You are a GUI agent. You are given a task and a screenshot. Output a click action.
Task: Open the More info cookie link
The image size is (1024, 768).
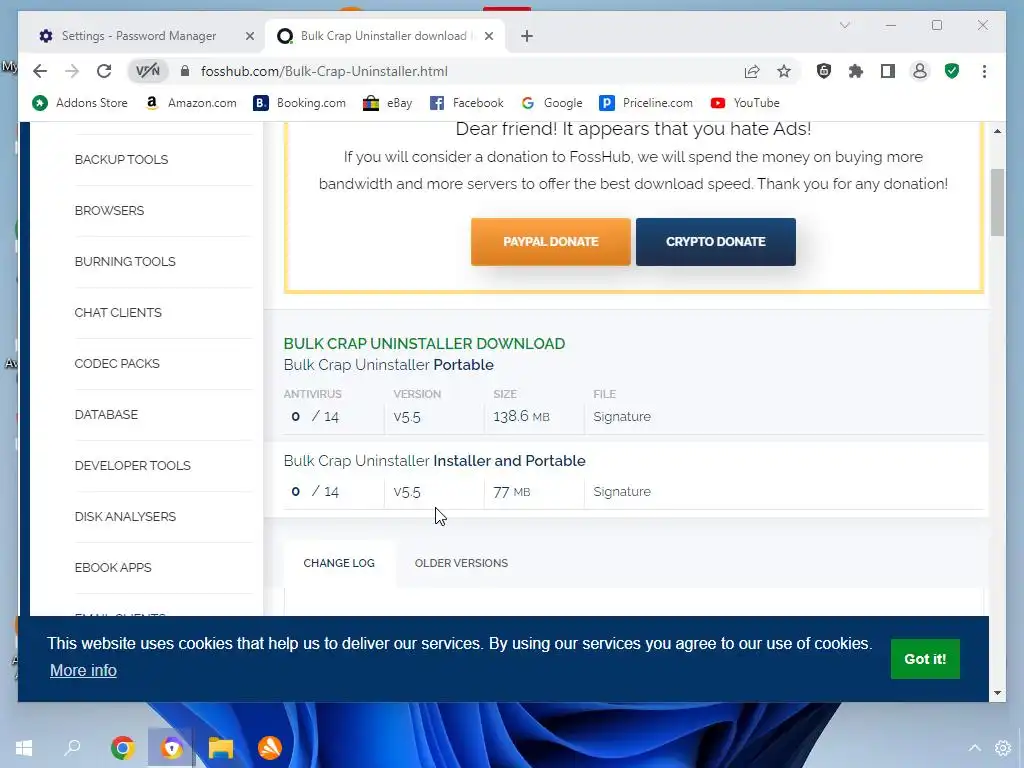[83, 670]
